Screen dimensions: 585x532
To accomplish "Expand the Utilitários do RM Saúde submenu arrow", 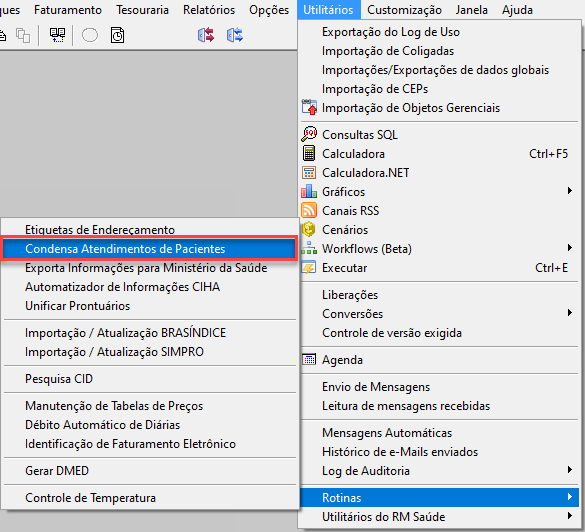I will [x=569, y=516].
